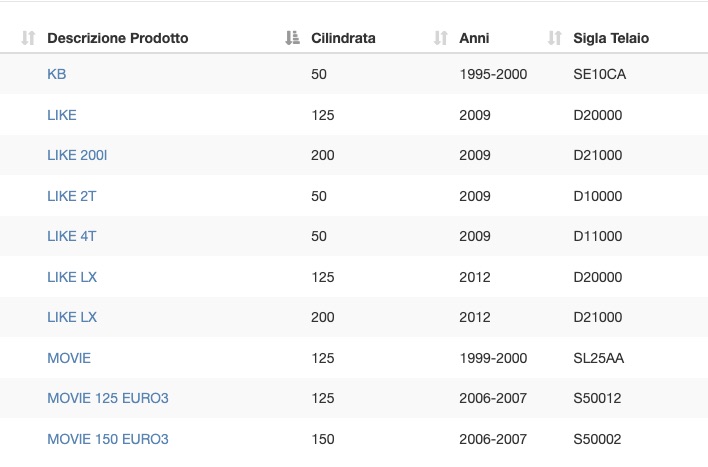This screenshot has width=708, height=467.
Task: Open the MOVIE 125 EURO3 link
Action: point(108,398)
